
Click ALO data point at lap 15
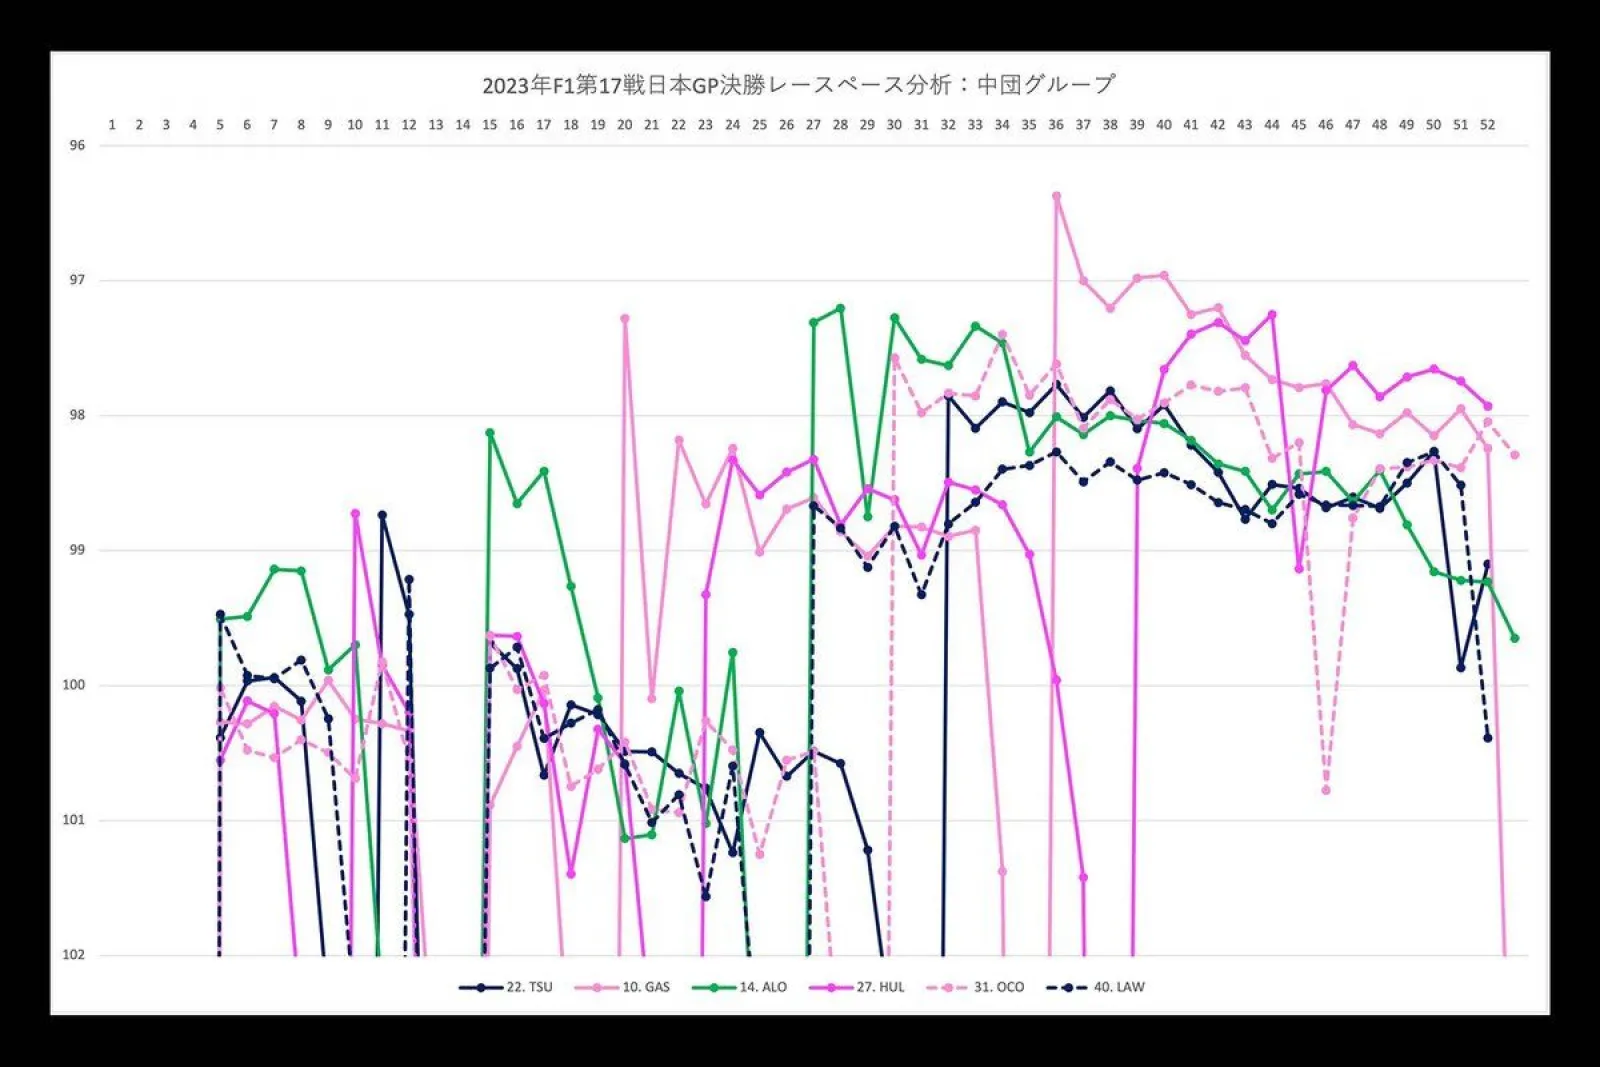tap(490, 432)
